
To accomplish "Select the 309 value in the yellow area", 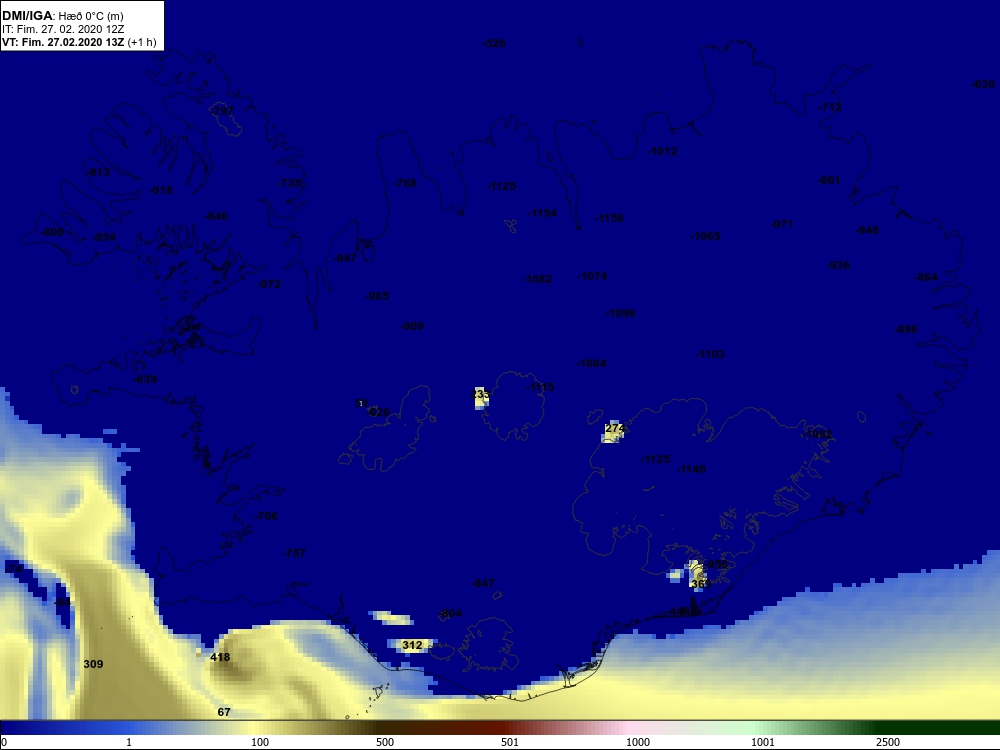I will point(93,664).
